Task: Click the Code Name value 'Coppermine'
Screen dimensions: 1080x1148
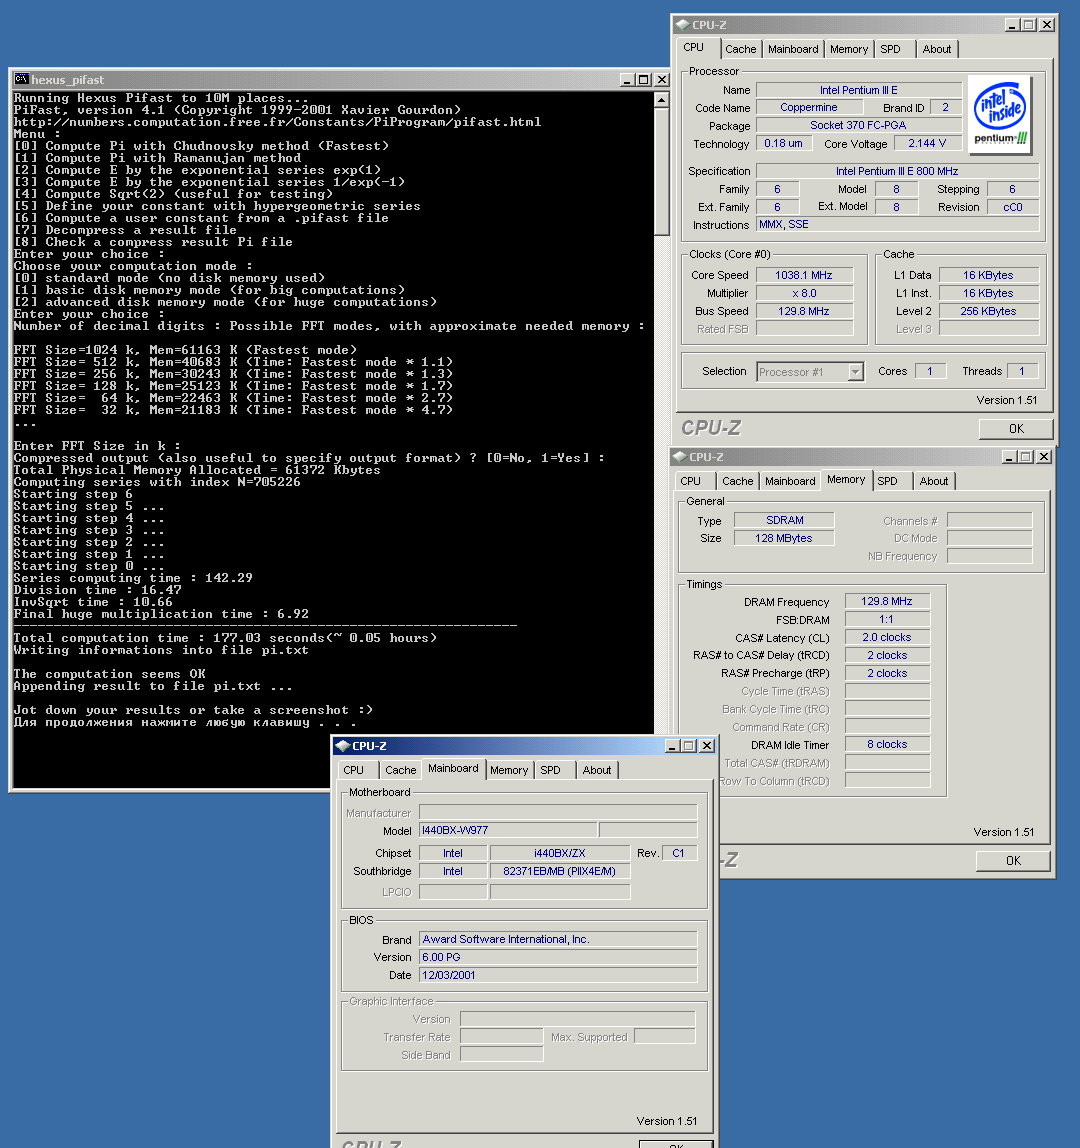Action: [x=808, y=108]
